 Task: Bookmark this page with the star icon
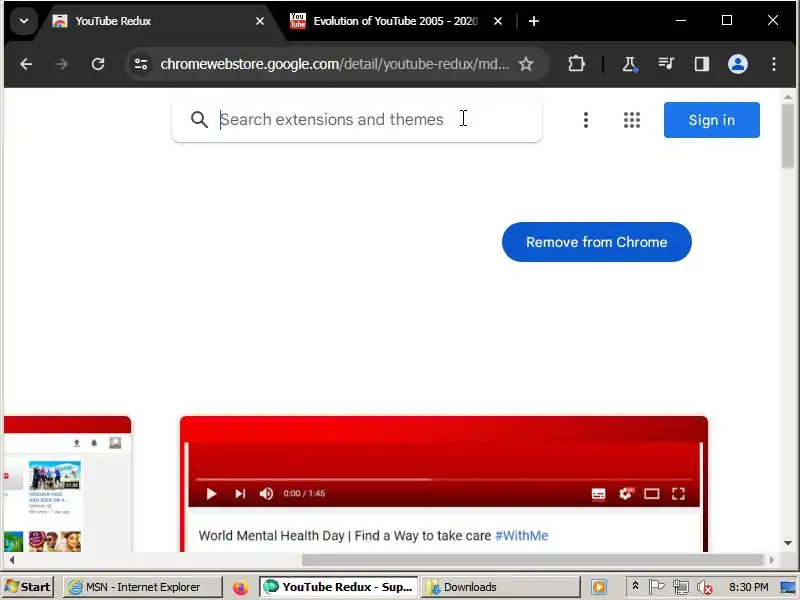point(526,64)
